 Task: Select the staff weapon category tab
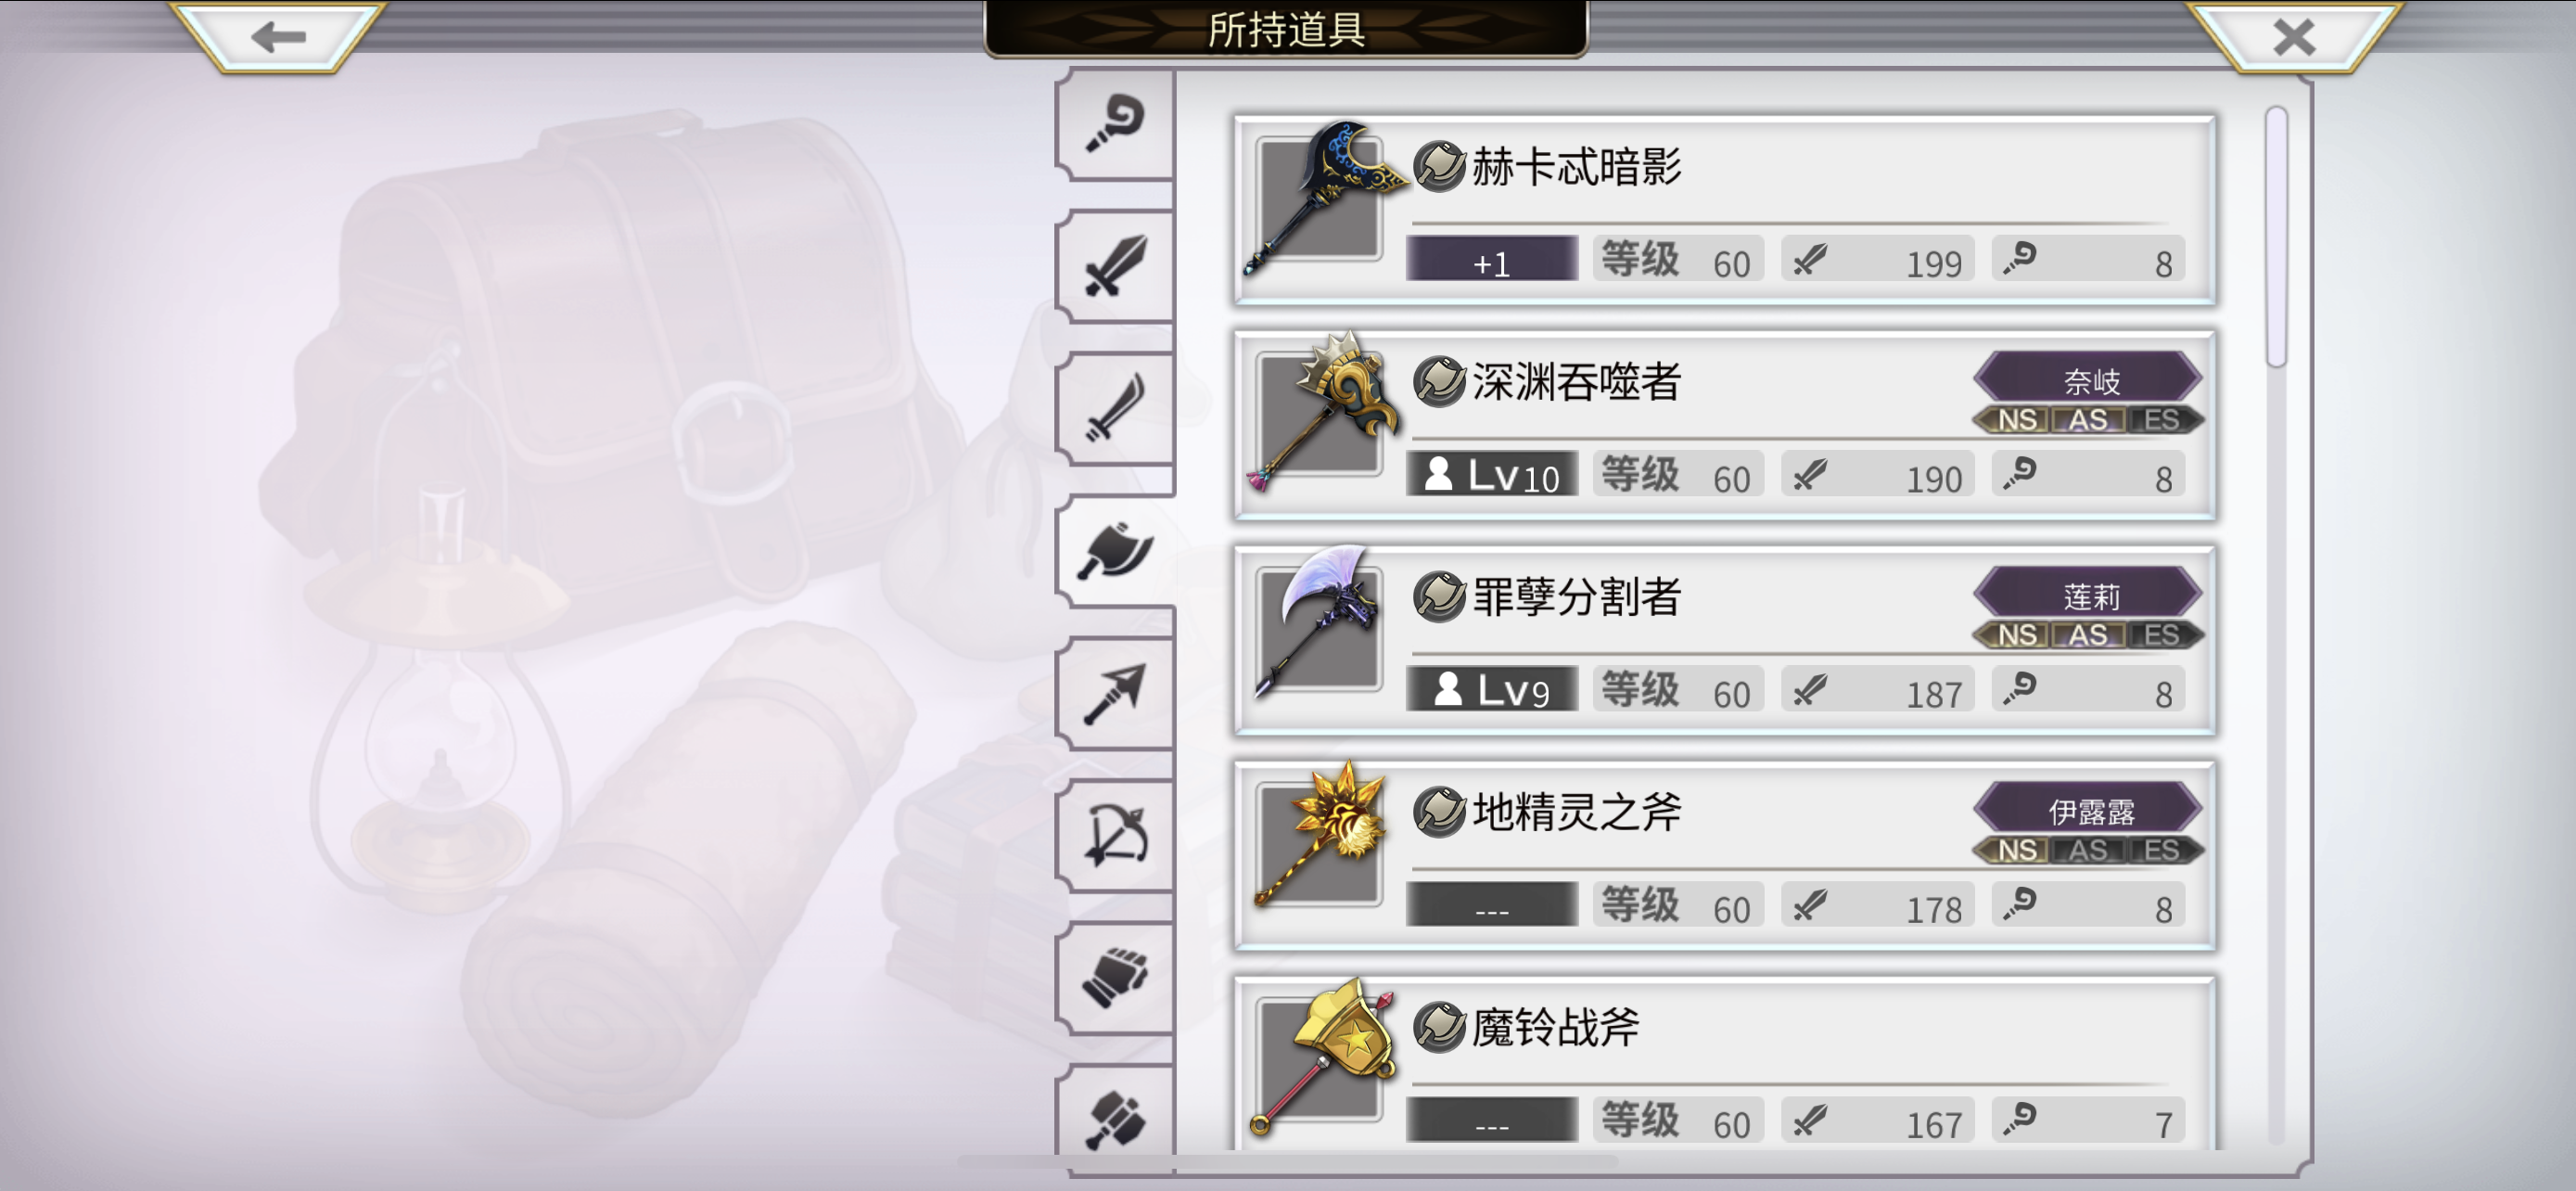pos(1115,125)
